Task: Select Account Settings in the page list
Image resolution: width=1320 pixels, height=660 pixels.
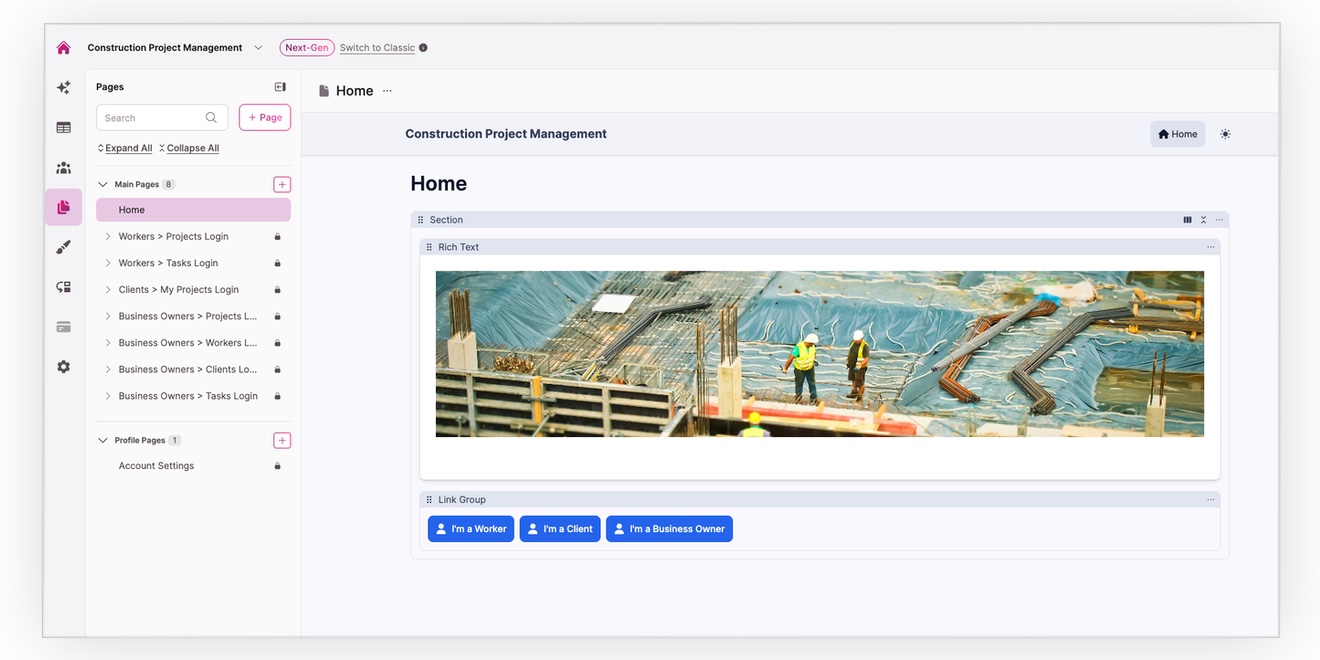Action: (x=156, y=466)
